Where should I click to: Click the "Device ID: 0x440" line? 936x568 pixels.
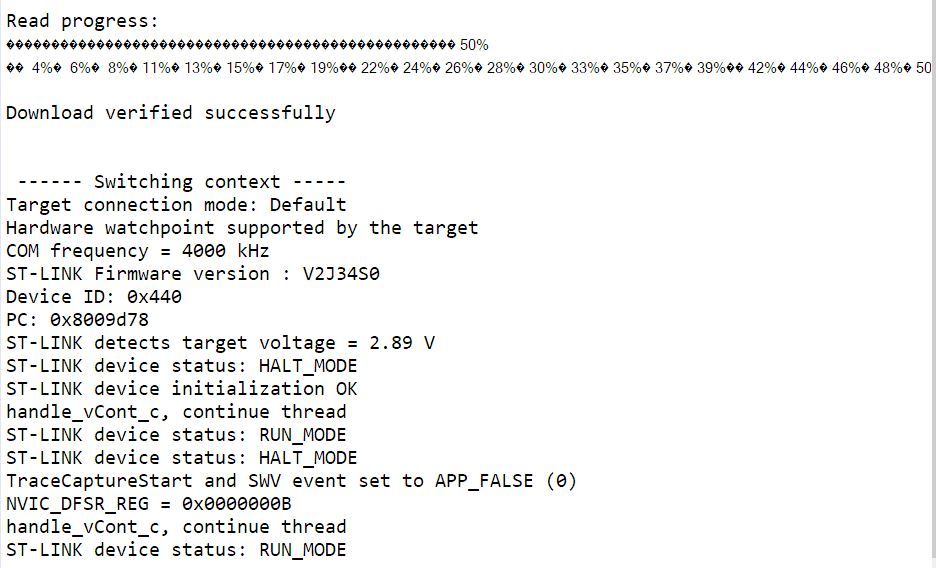point(94,297)
